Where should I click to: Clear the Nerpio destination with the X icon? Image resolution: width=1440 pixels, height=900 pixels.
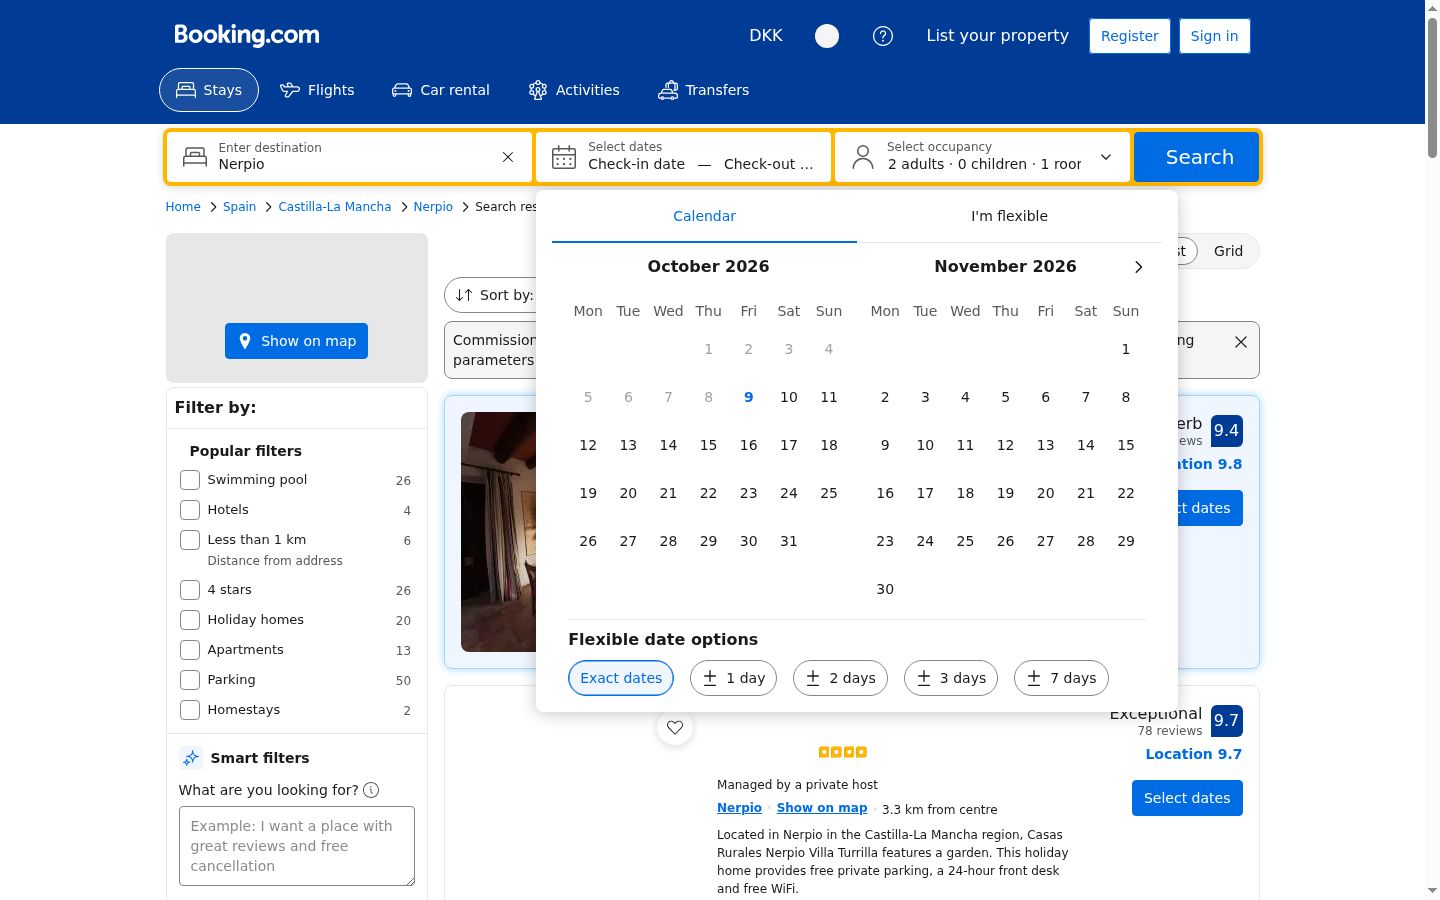click(508, 157)
